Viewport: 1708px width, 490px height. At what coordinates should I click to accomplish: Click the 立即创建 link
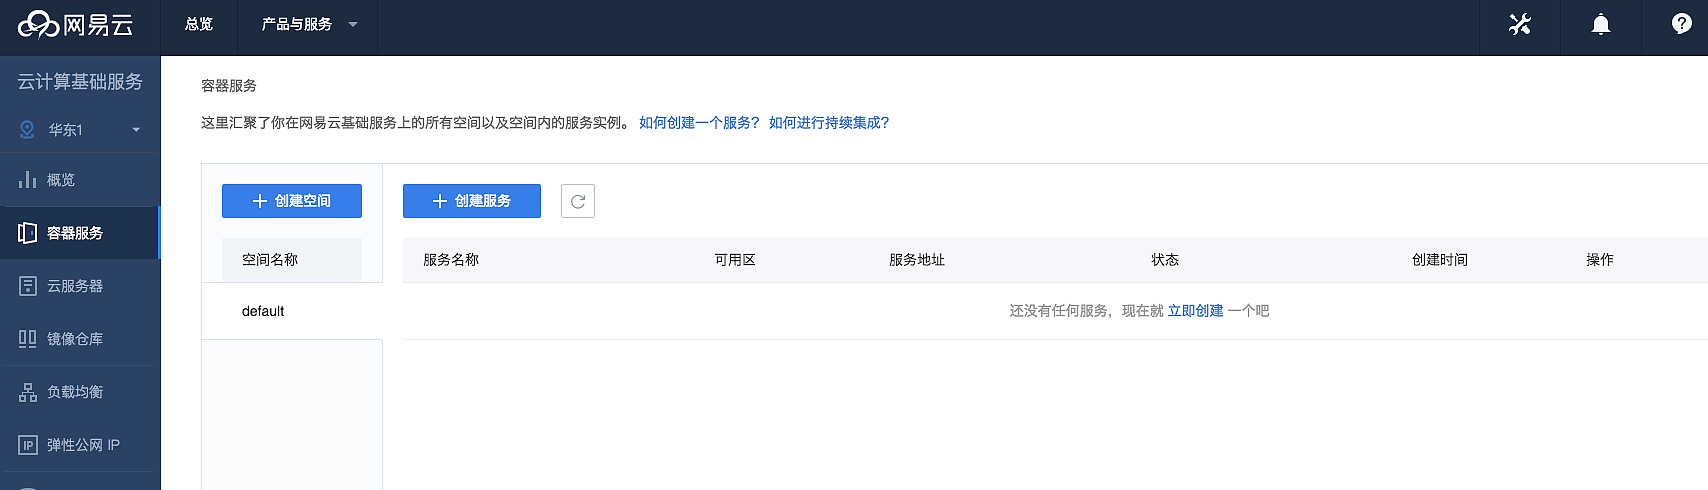1195,311
